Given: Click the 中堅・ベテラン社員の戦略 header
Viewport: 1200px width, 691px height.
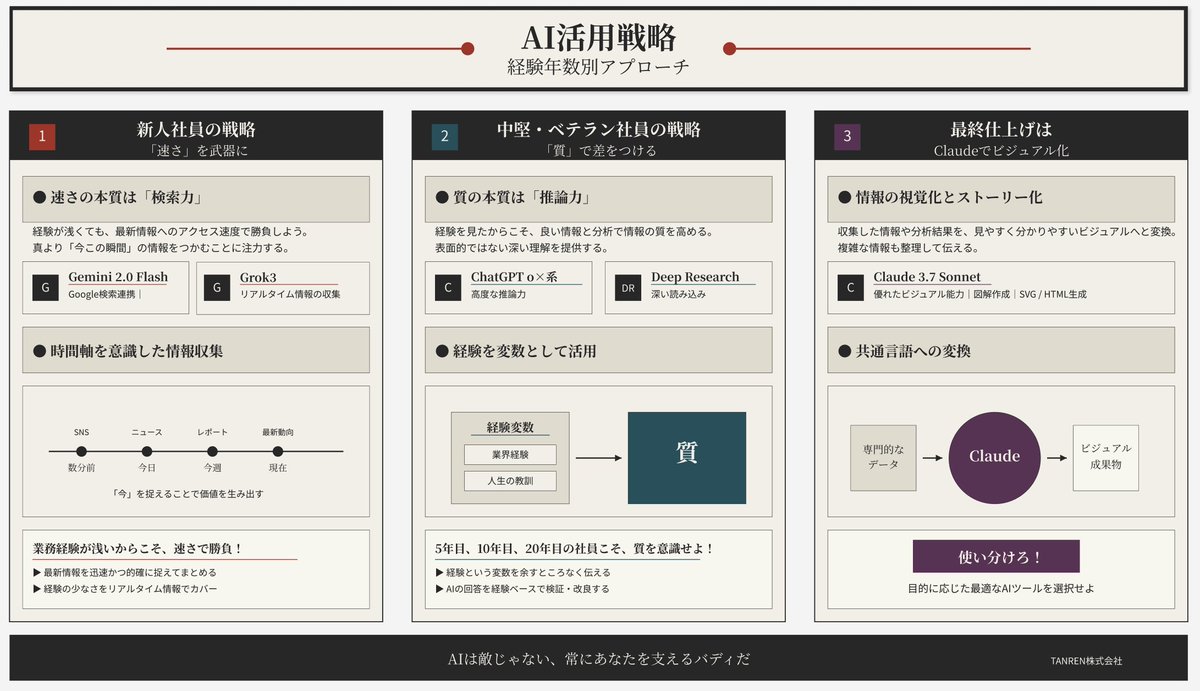Looking at the screenshot, I should (599, 130).
